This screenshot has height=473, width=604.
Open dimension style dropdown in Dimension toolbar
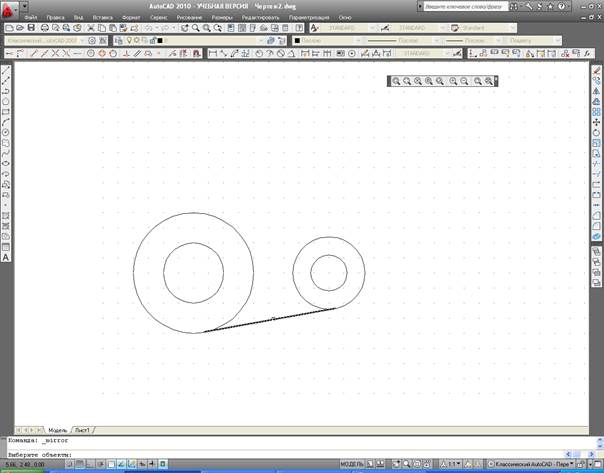(x=447, y=54)
